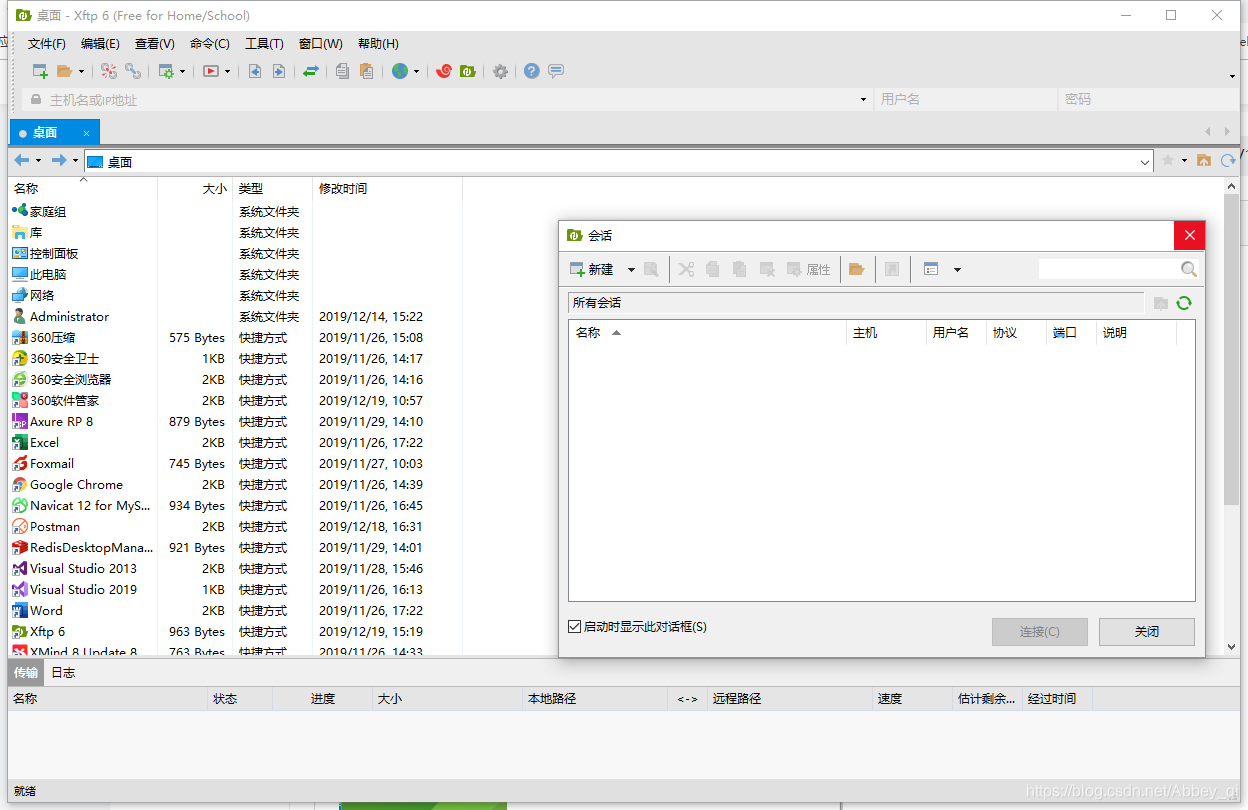Close the 桌面 tab with its x
Viewport: 1248px width, 810px height.
click(x=86, y=133)
